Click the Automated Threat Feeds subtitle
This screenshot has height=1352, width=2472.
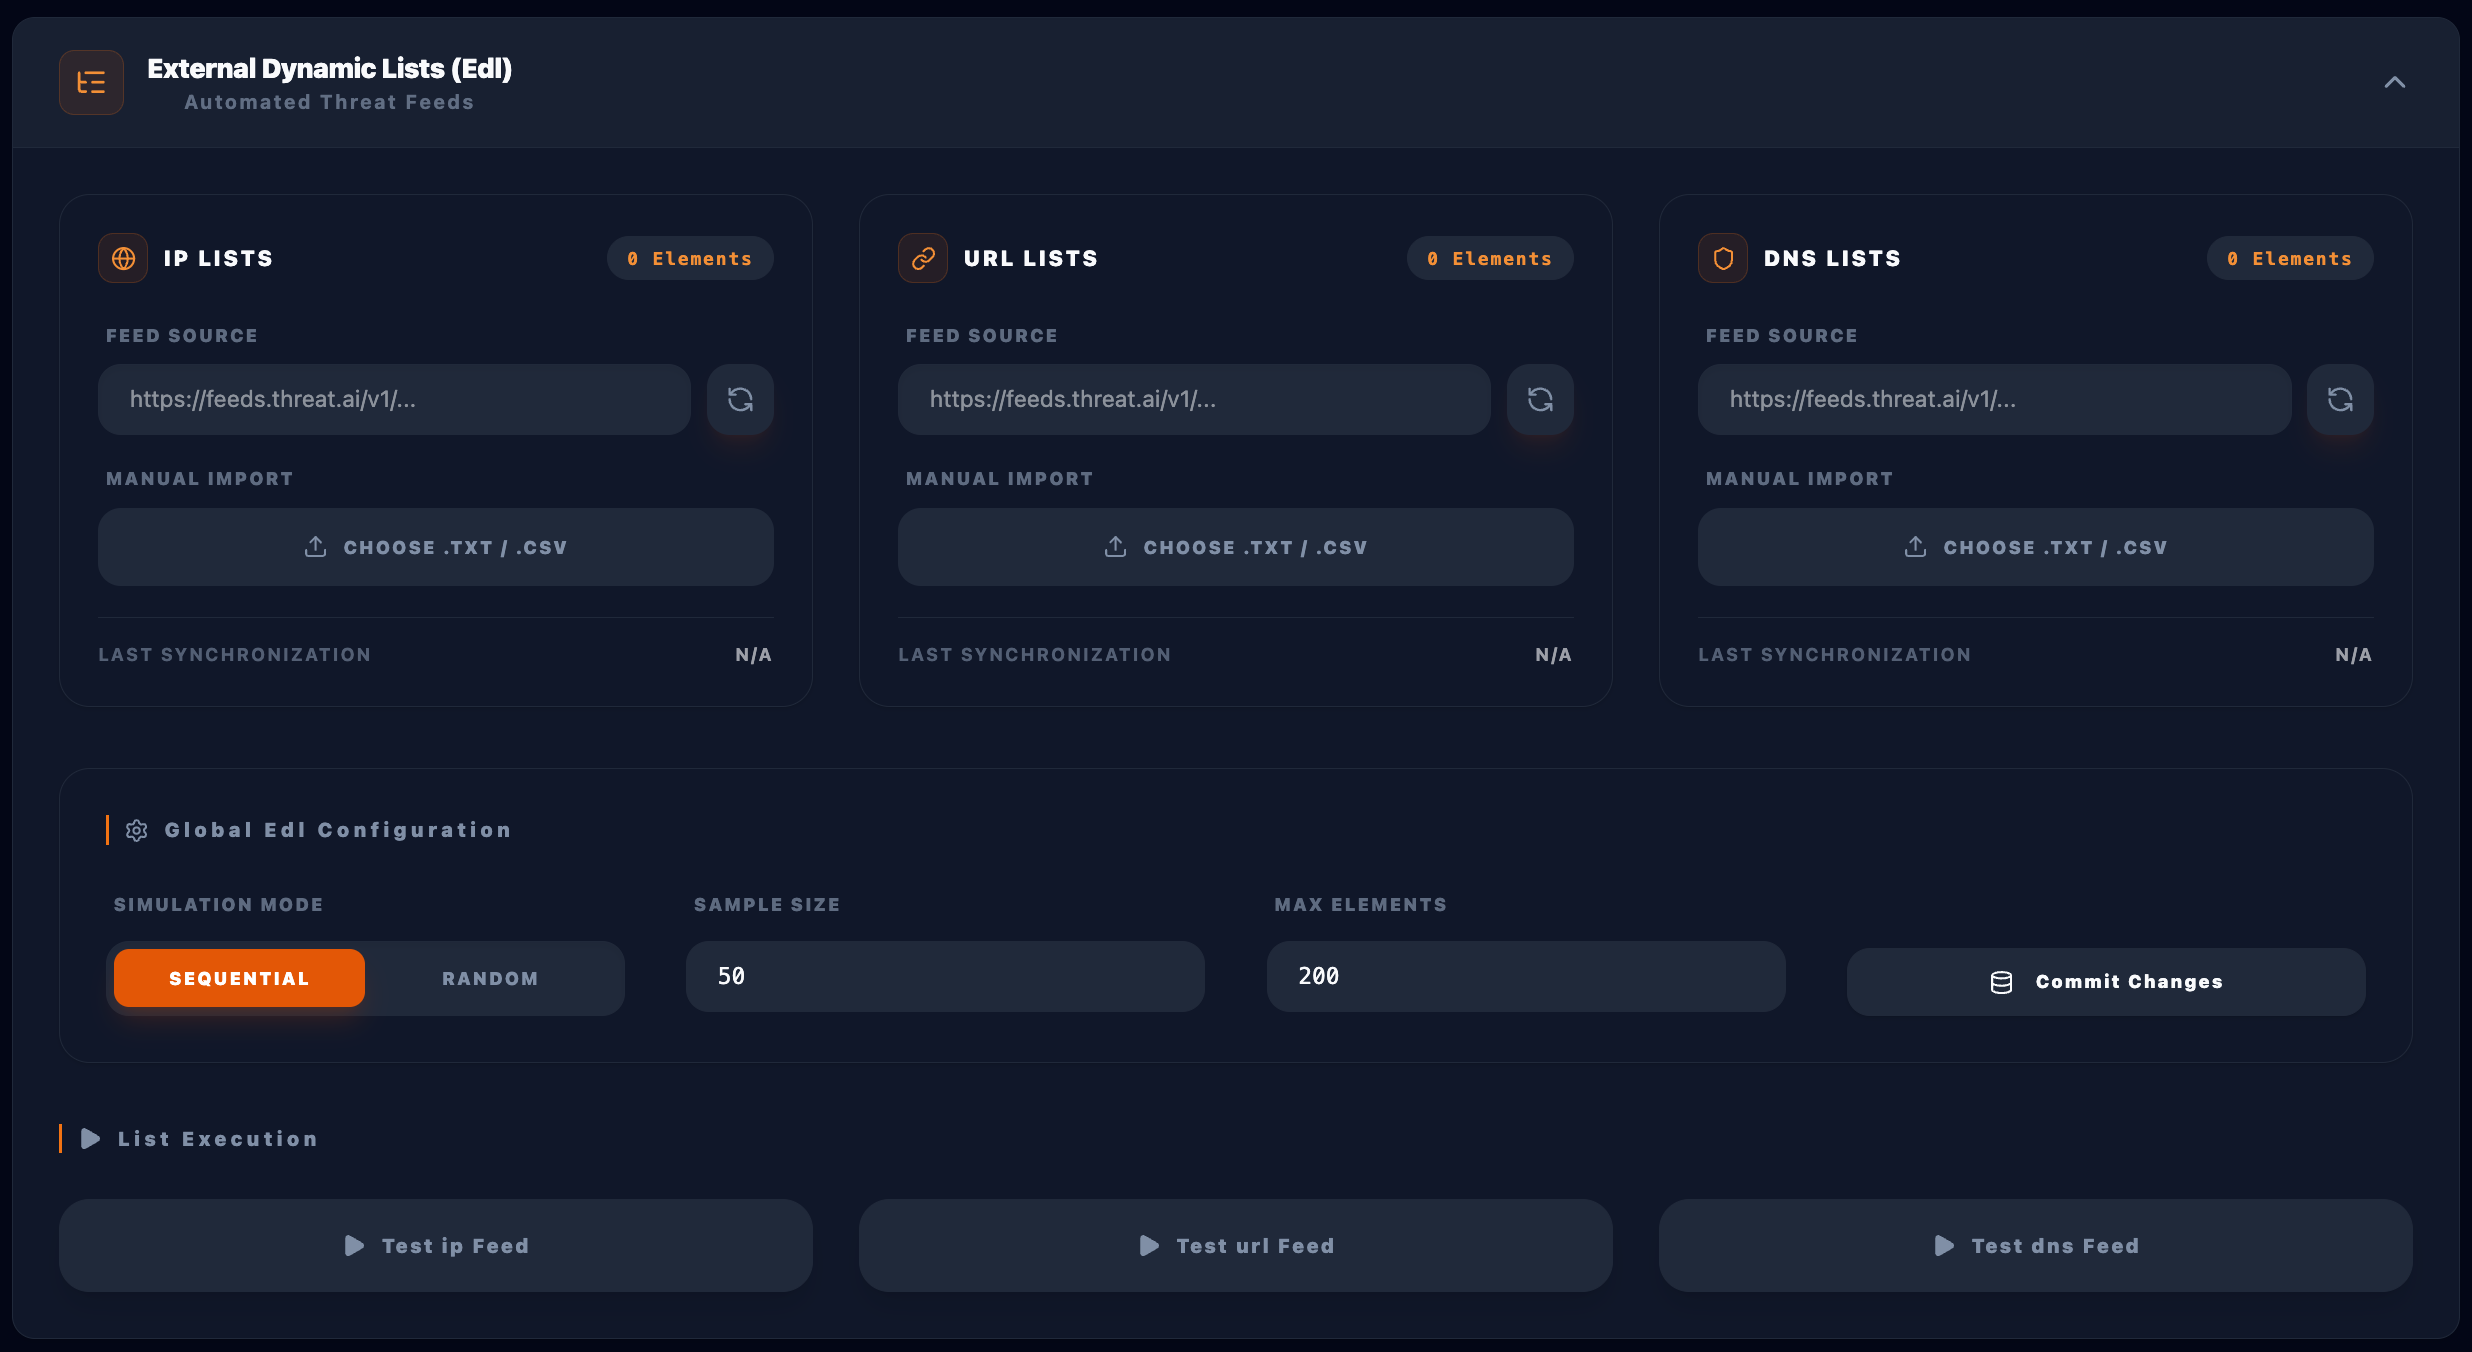coord(329,102)
